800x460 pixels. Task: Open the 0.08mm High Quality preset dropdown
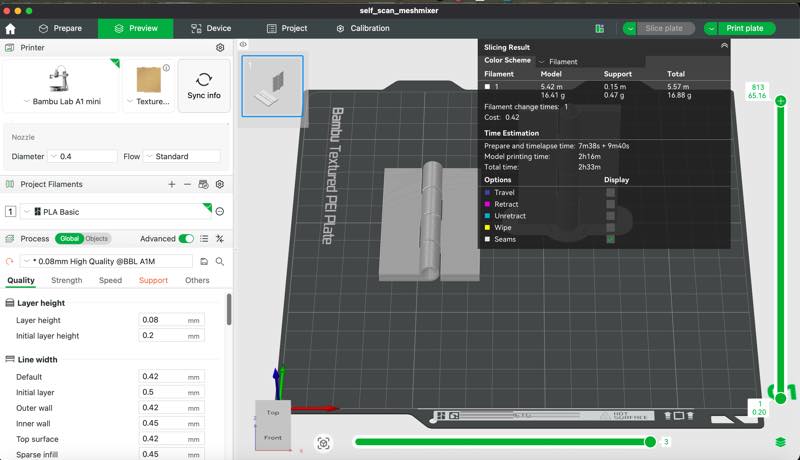[x=106, y=261]
